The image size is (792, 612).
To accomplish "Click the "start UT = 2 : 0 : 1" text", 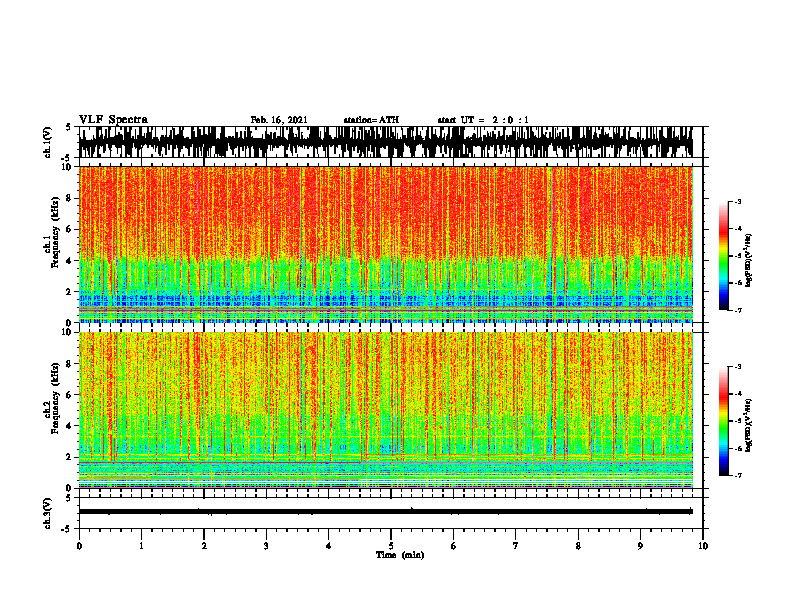I will [x=483, y=120].
